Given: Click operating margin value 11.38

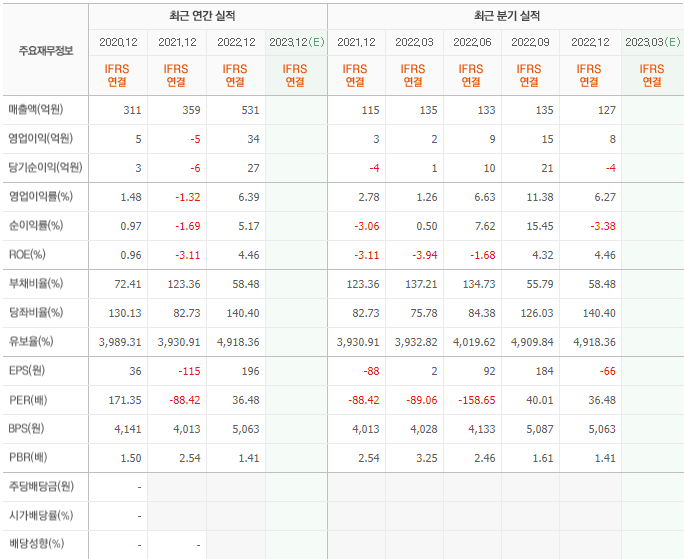Looking at the screenshot, I should click(540, 197).
